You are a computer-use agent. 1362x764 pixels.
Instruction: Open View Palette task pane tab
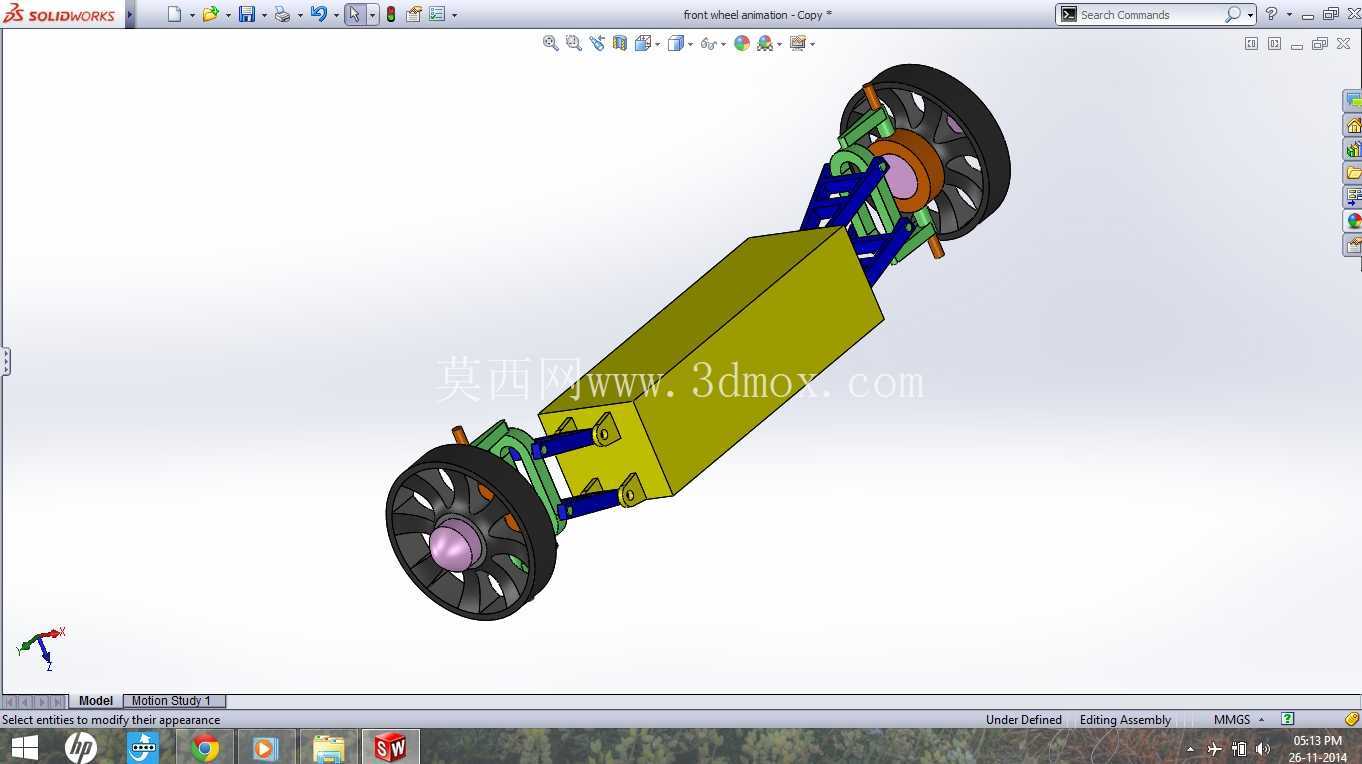click(x=1353, y=197)
